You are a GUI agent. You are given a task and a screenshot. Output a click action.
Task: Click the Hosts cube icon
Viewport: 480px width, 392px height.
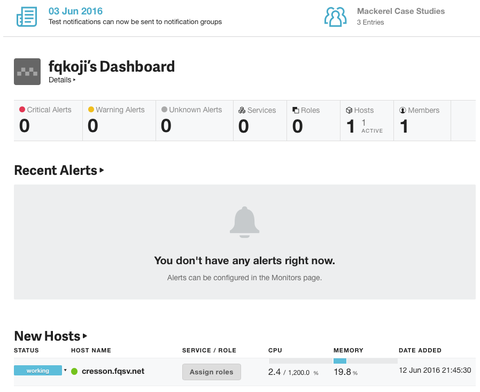click(x=349, y=110)
